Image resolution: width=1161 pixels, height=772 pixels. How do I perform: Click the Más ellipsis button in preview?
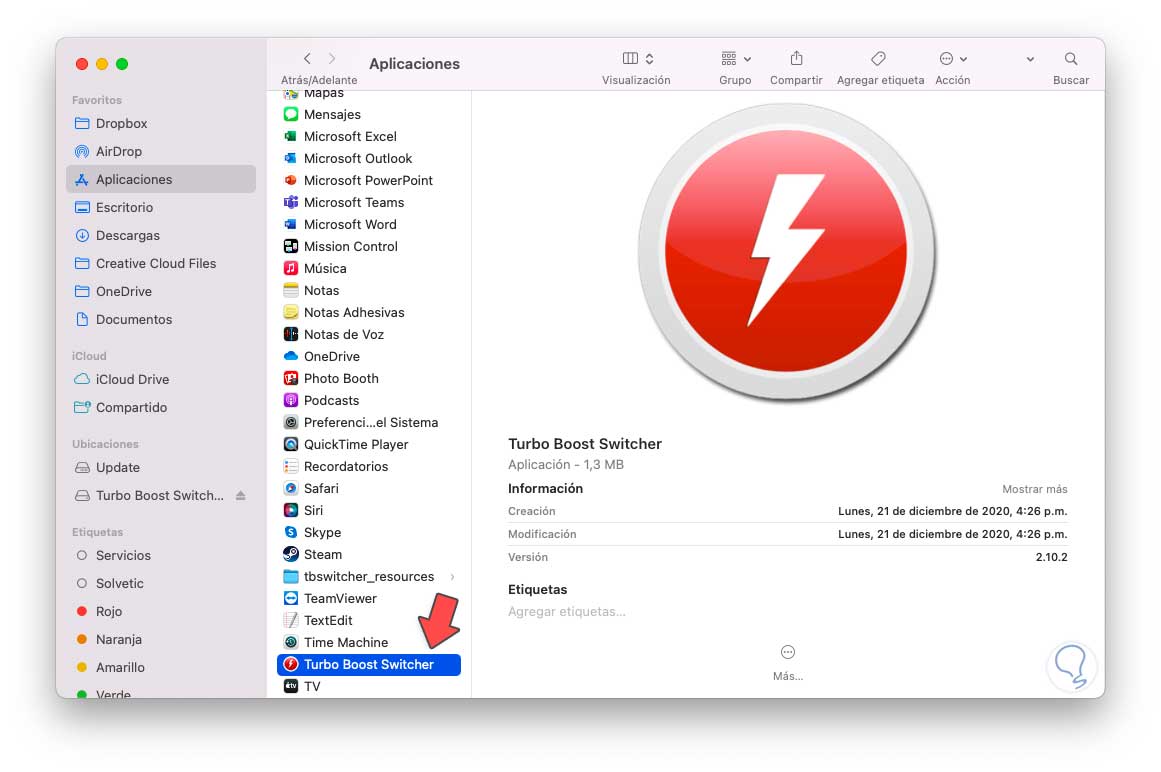[788, 653]
